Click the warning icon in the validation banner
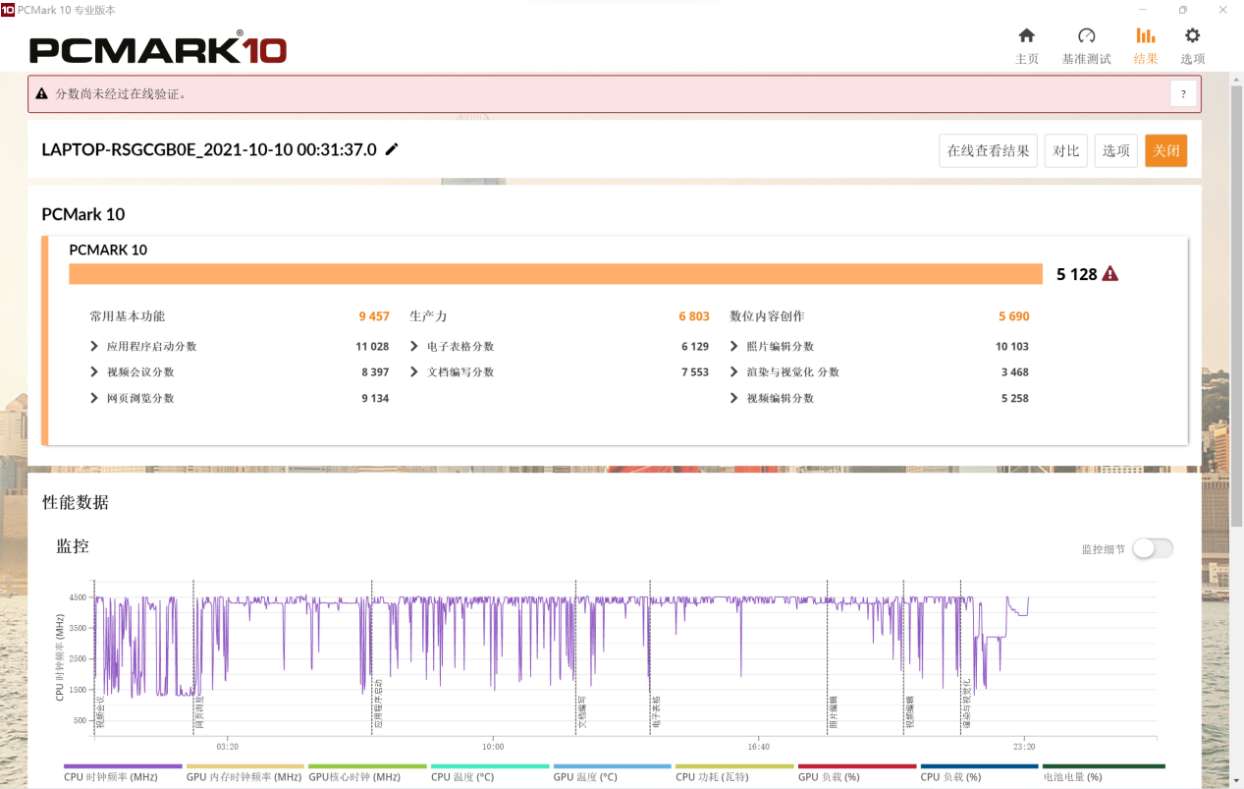The height and width of the screenshot is (789, 1244). (42, 94)
